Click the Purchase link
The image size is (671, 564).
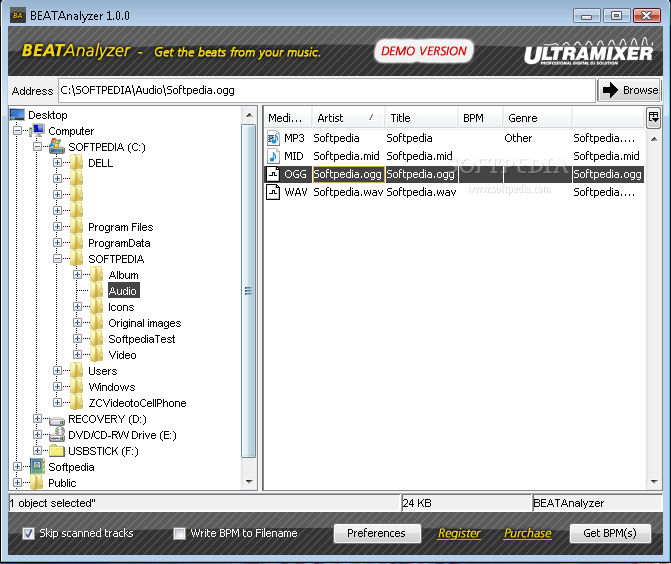tap(528, 533)
